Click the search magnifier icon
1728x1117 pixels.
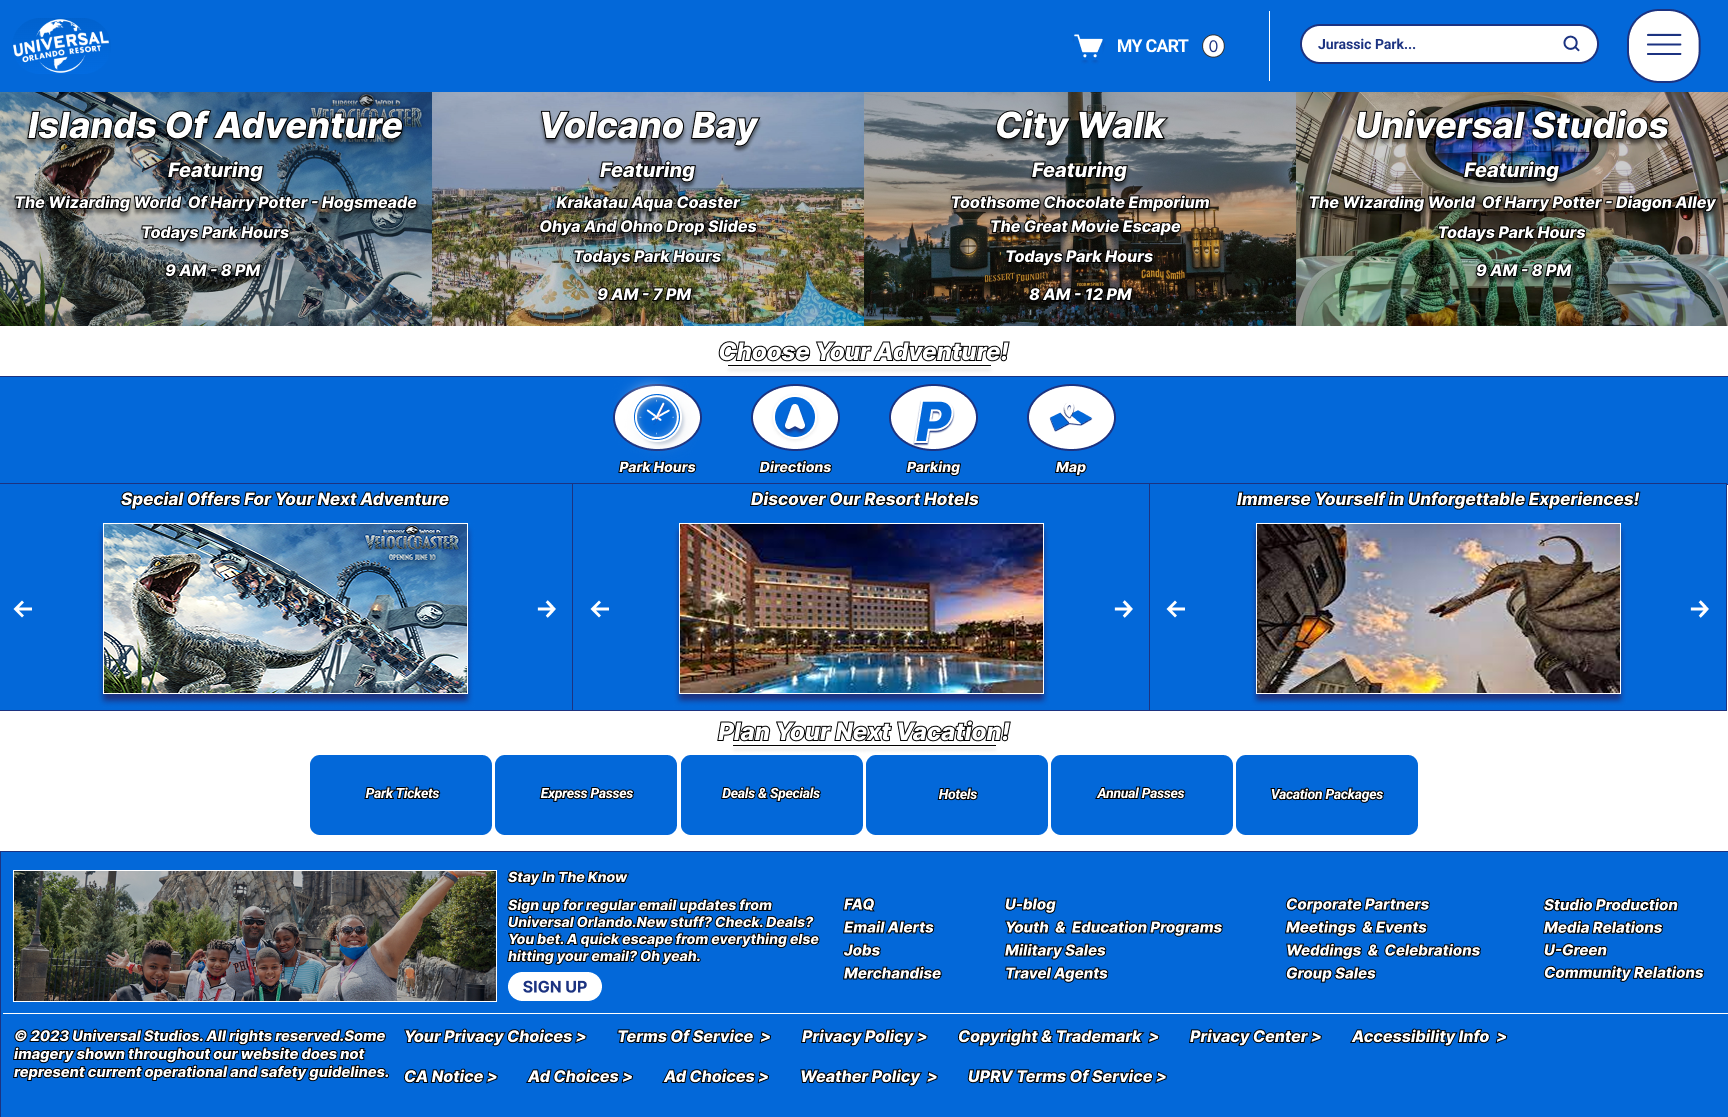pyautogui.click(x=1571, y=44)
